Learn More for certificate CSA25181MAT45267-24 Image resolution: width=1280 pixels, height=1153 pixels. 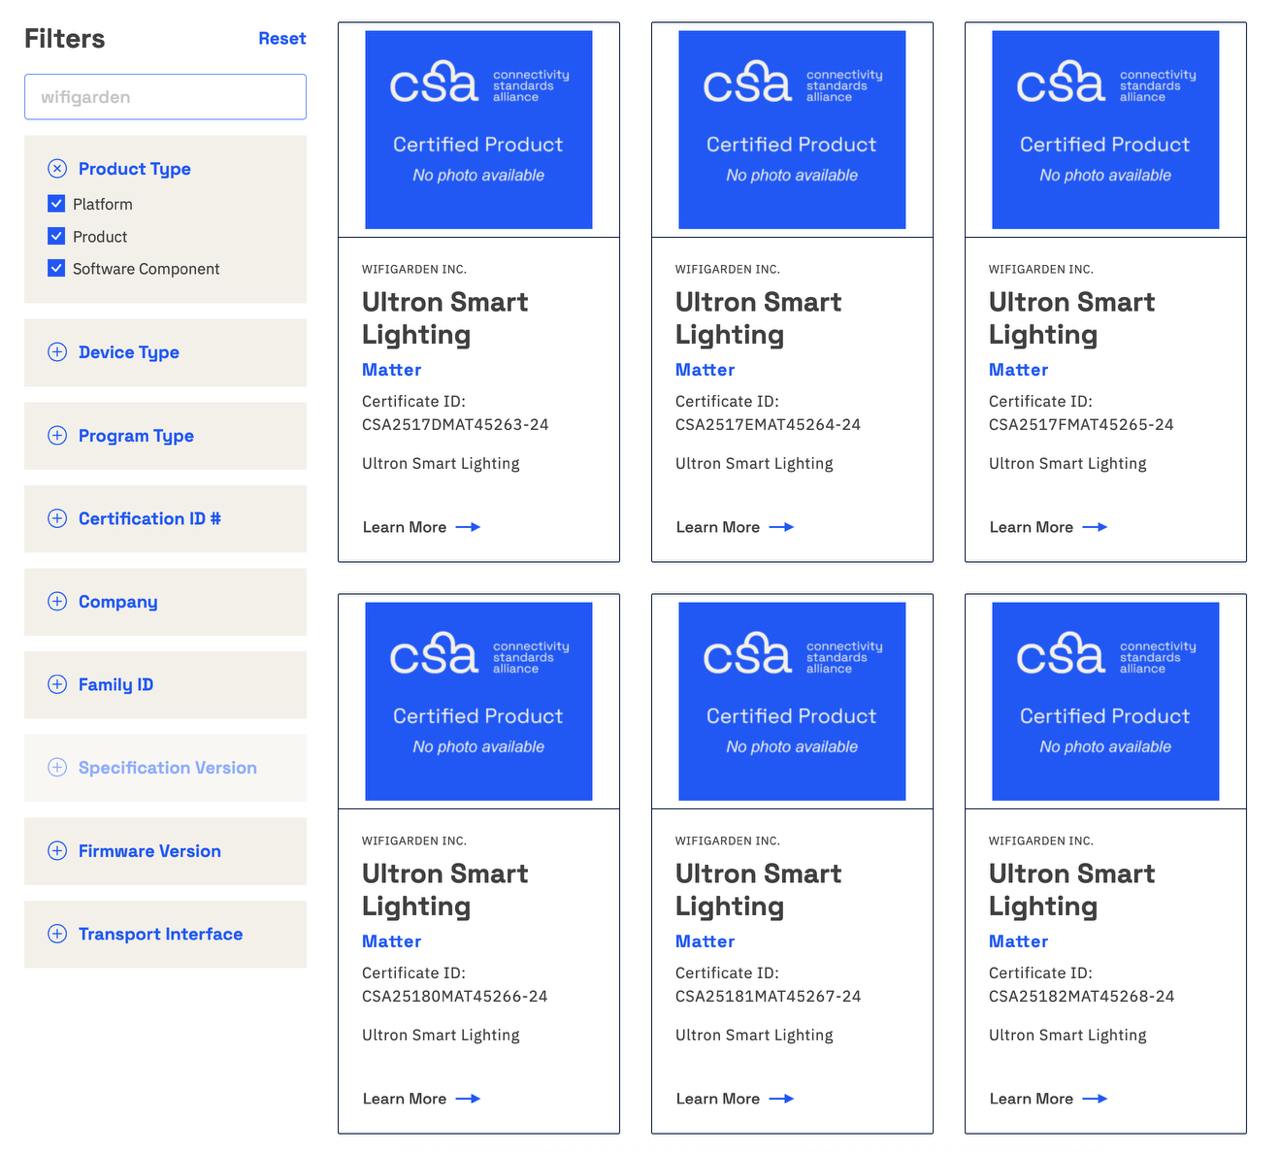[x=735, y=1099]
